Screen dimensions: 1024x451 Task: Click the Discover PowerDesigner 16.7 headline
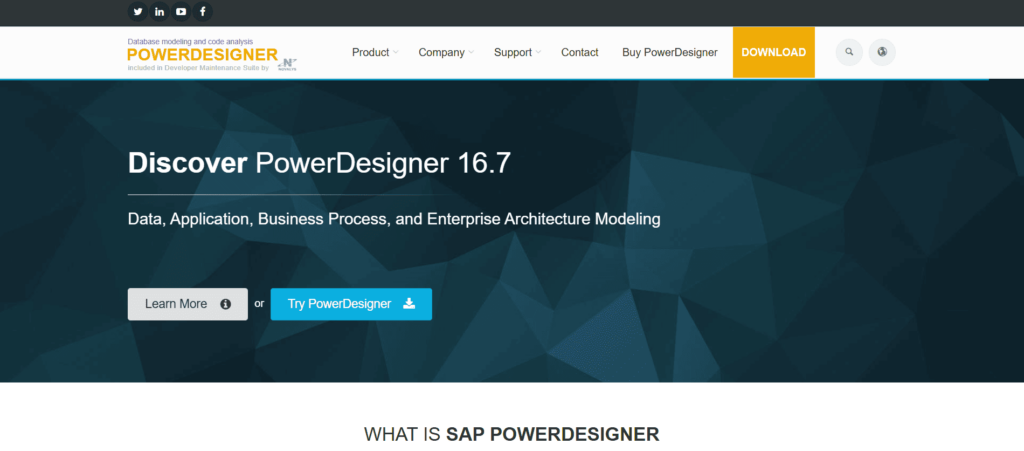click(x=319, y=164)
